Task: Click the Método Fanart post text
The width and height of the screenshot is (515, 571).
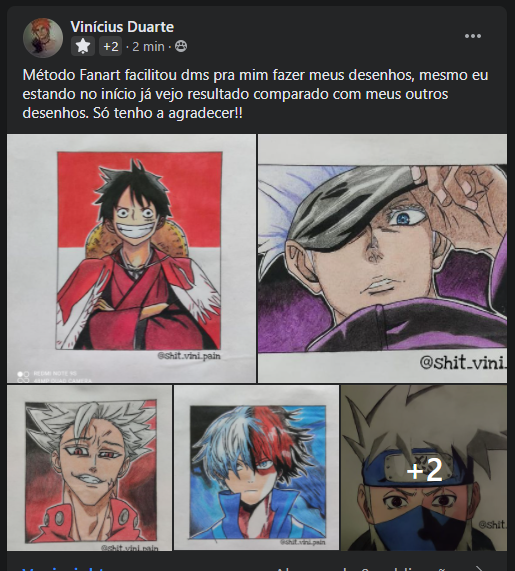Action: (255, 94)
